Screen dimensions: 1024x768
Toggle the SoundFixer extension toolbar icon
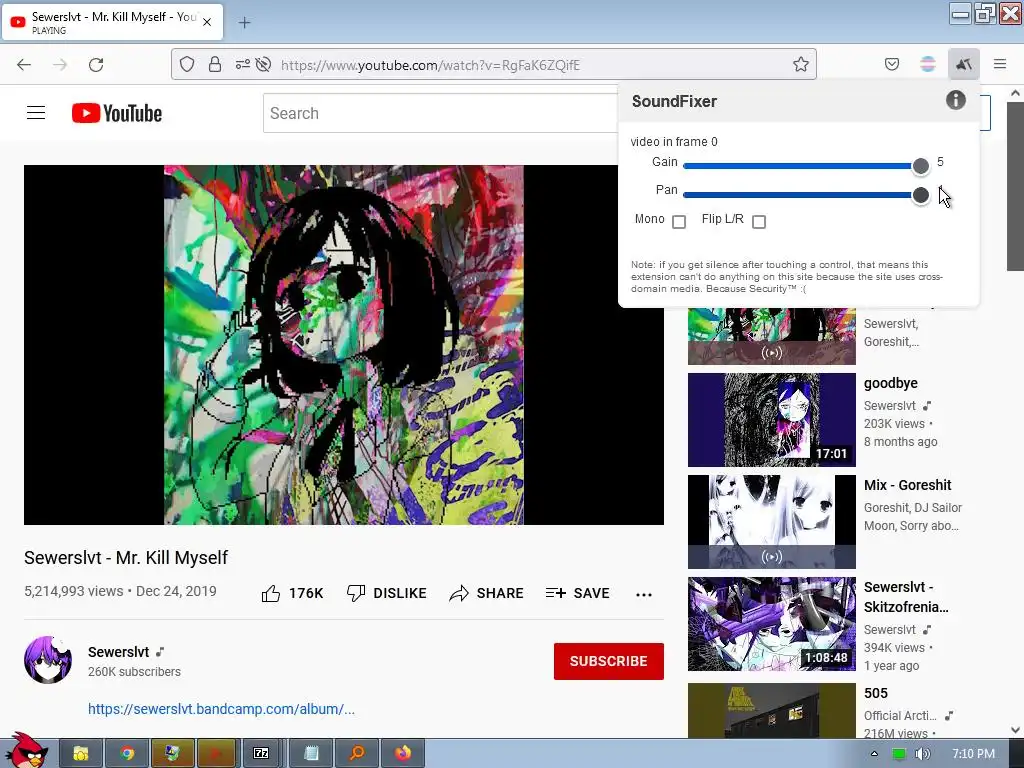(x=964, y=64)
